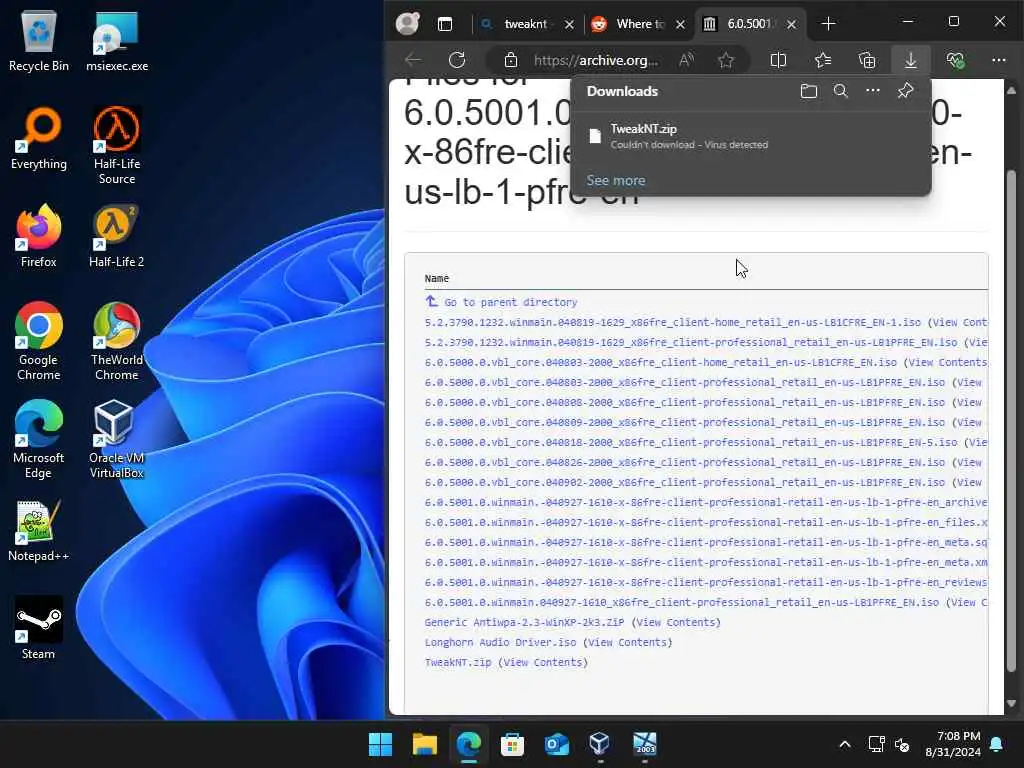Open the Collections icon in Edge toolbar
This screenshot has width=1024, height=768.
[867, 60]
